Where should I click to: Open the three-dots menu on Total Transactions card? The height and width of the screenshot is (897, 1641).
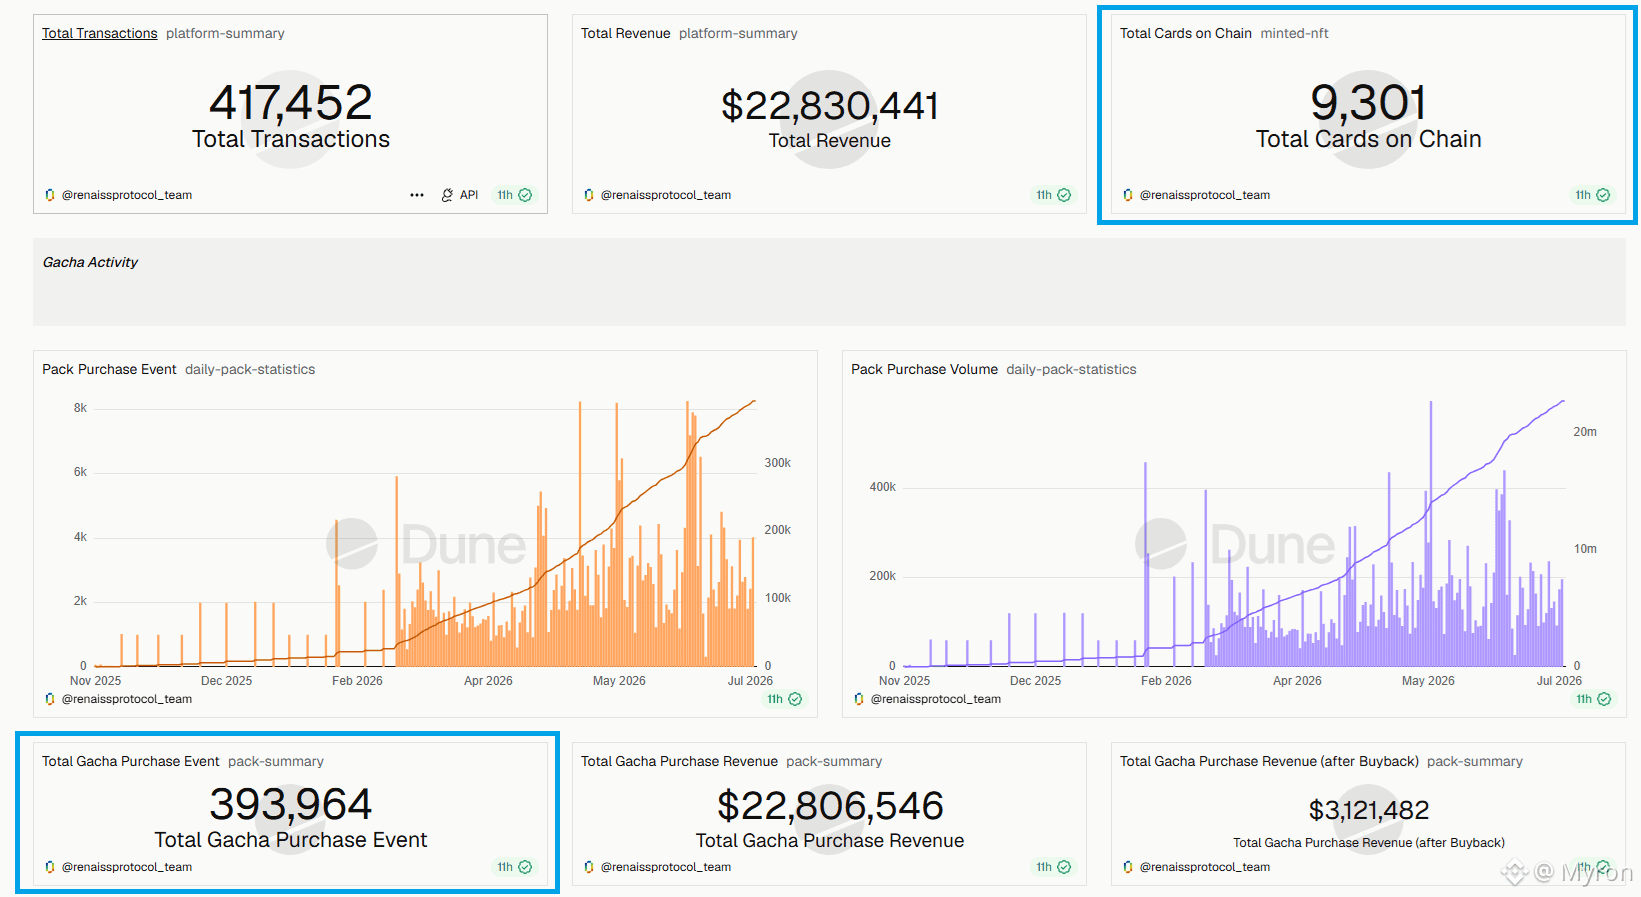[x=417, y=195]
